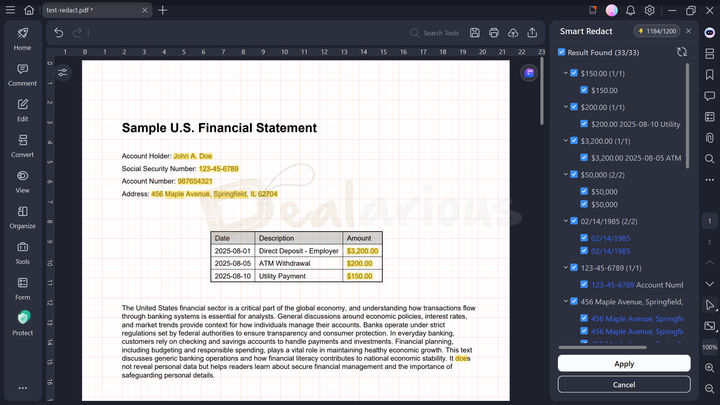Open the Protect tool
The height and width of the screenshot is (405, 720).
point(22,323)
